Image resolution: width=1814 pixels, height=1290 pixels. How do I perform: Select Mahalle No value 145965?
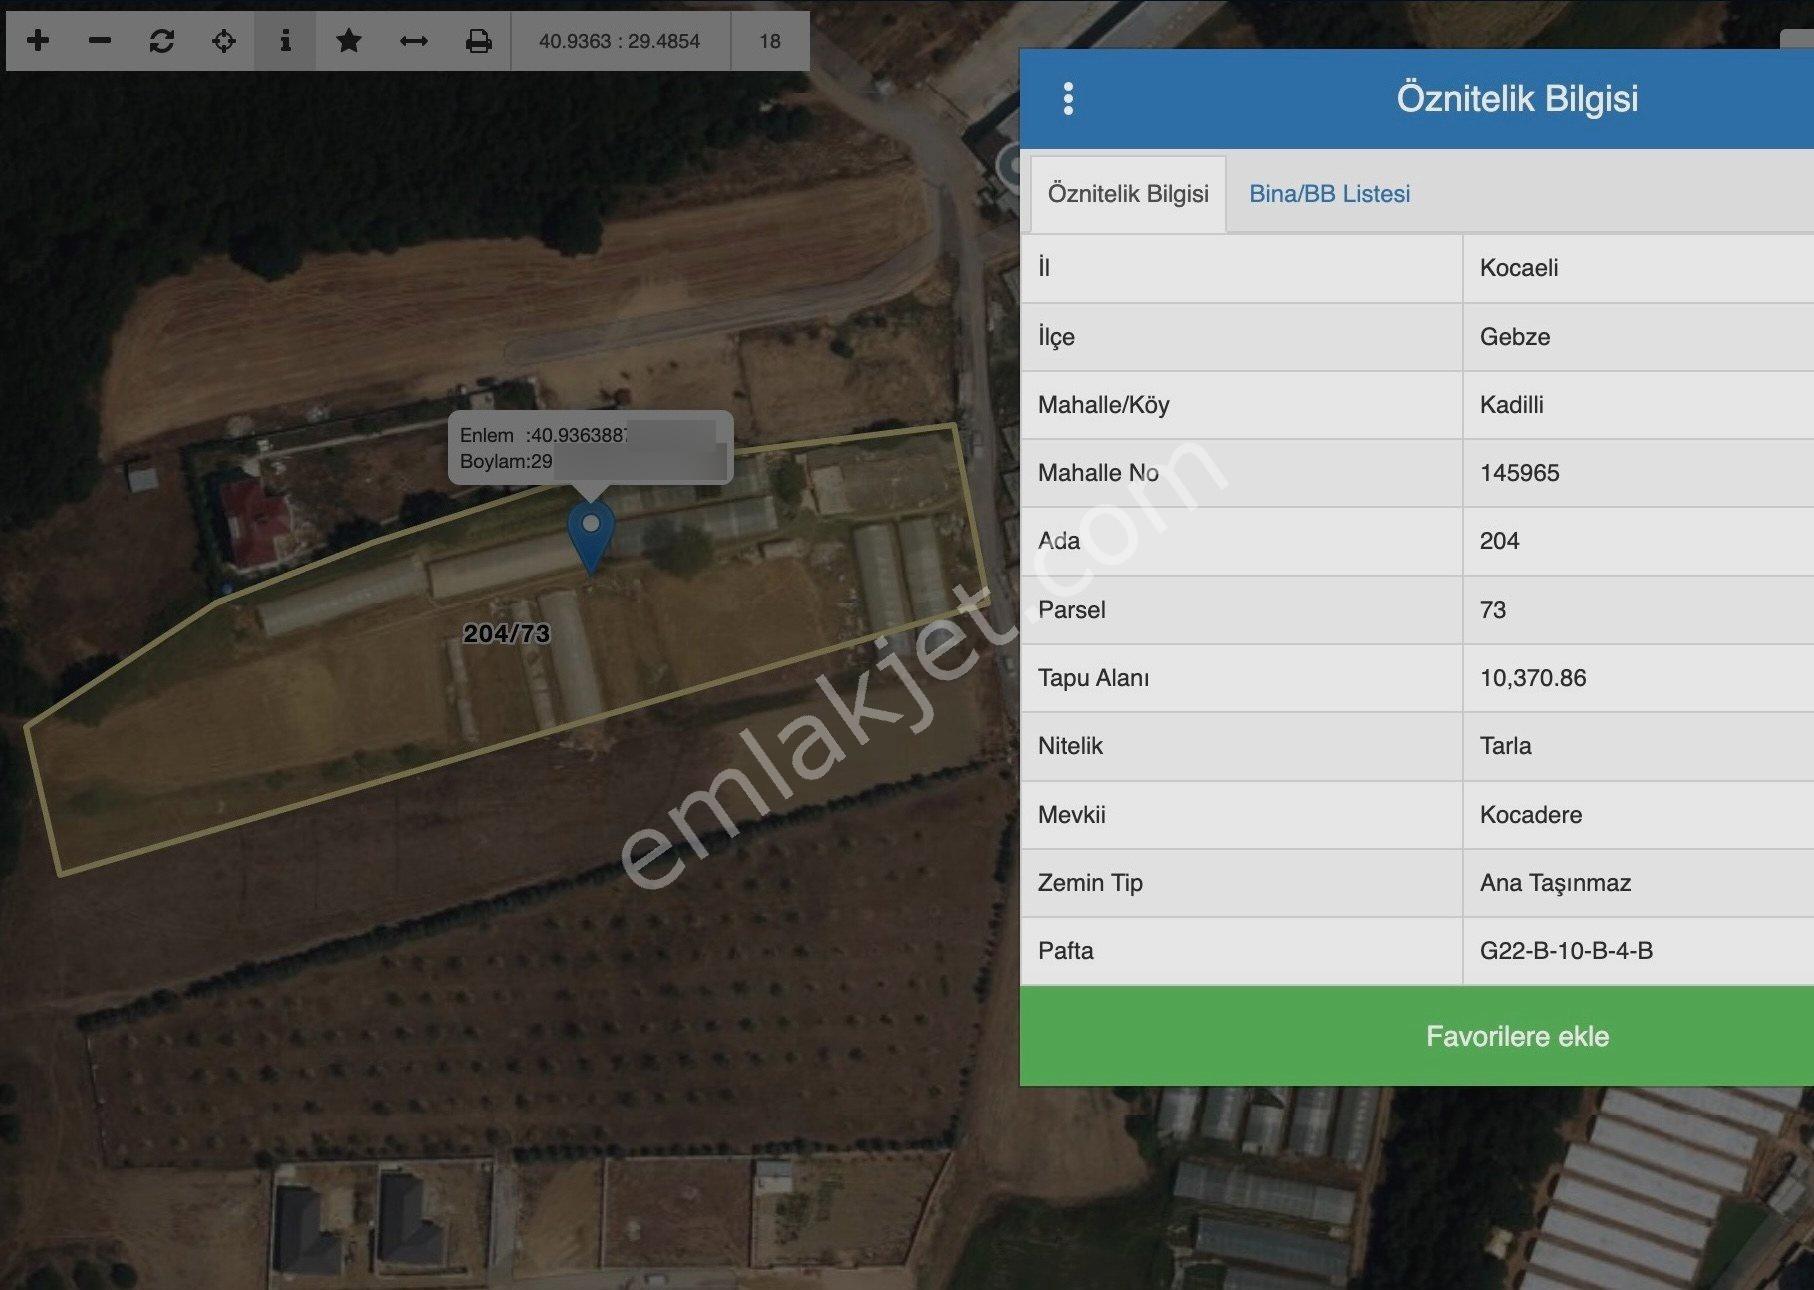coord(1638,473)
